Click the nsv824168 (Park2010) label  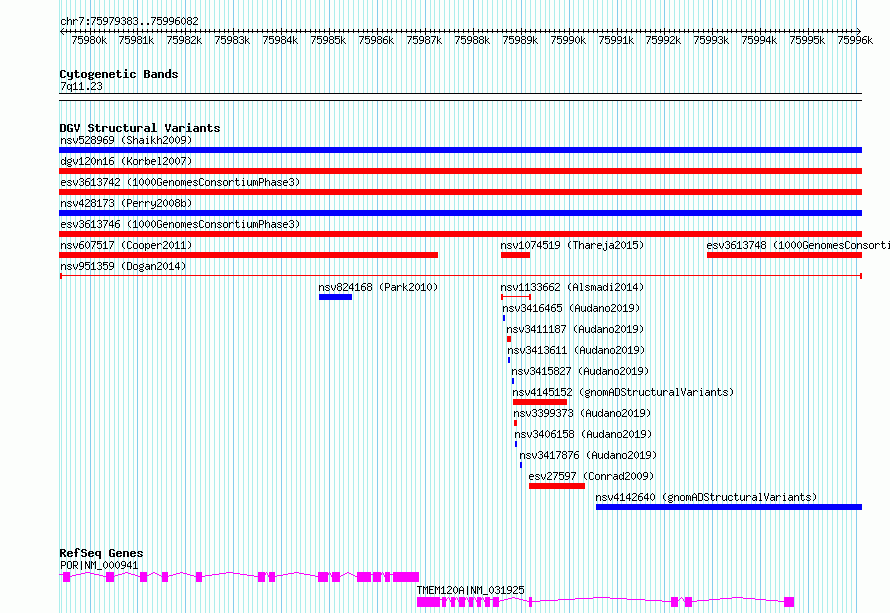378,287
